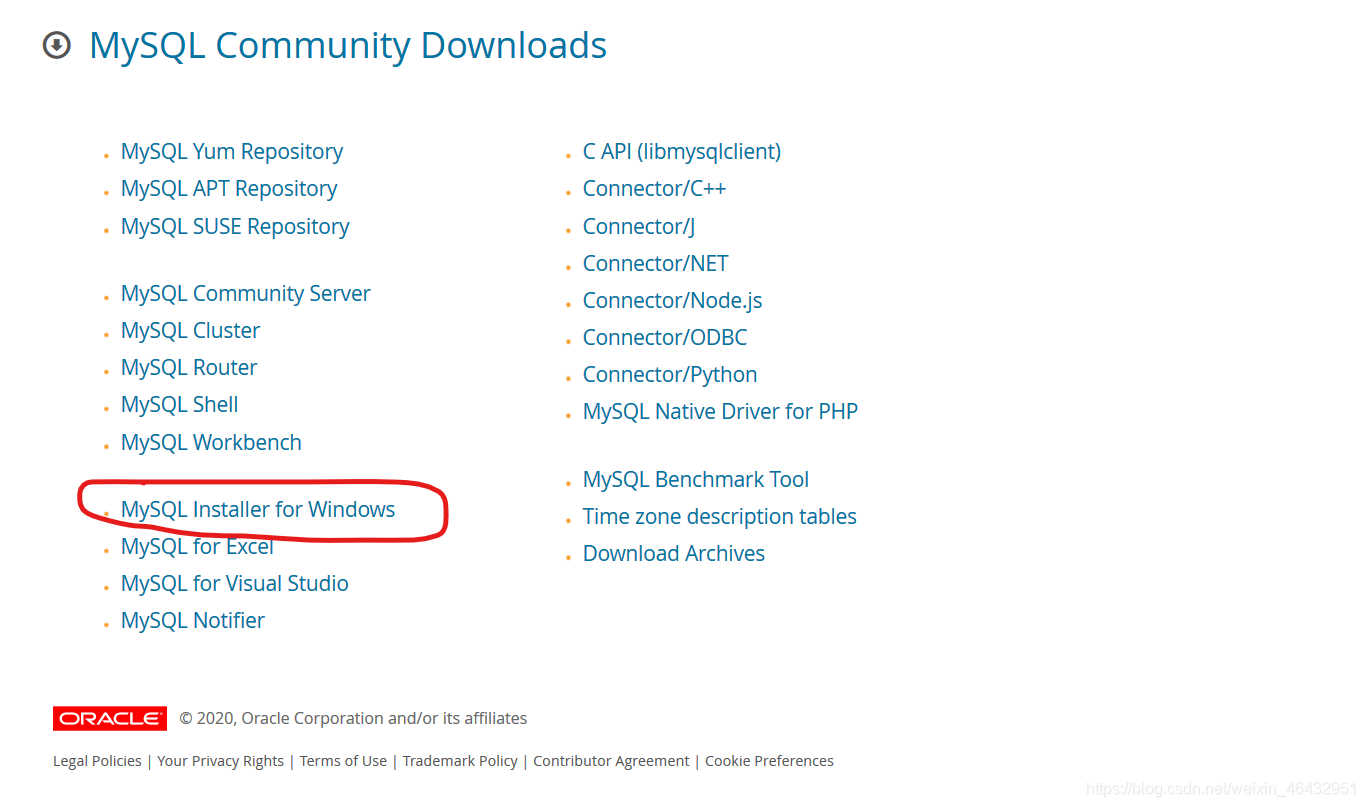Open the MySQL Workbench link

coord(211,443)
